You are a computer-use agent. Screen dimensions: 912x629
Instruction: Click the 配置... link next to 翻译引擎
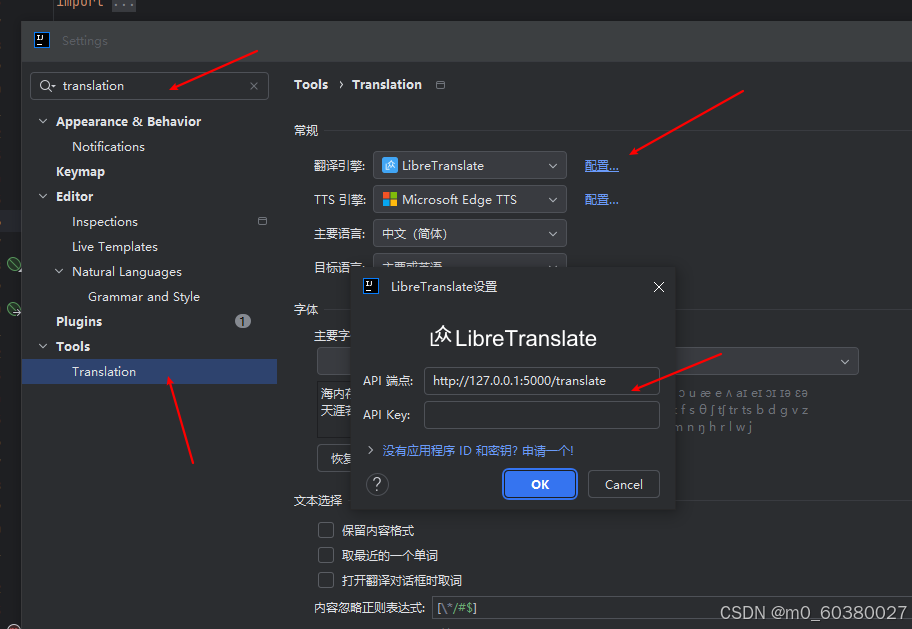coord(601,166)
